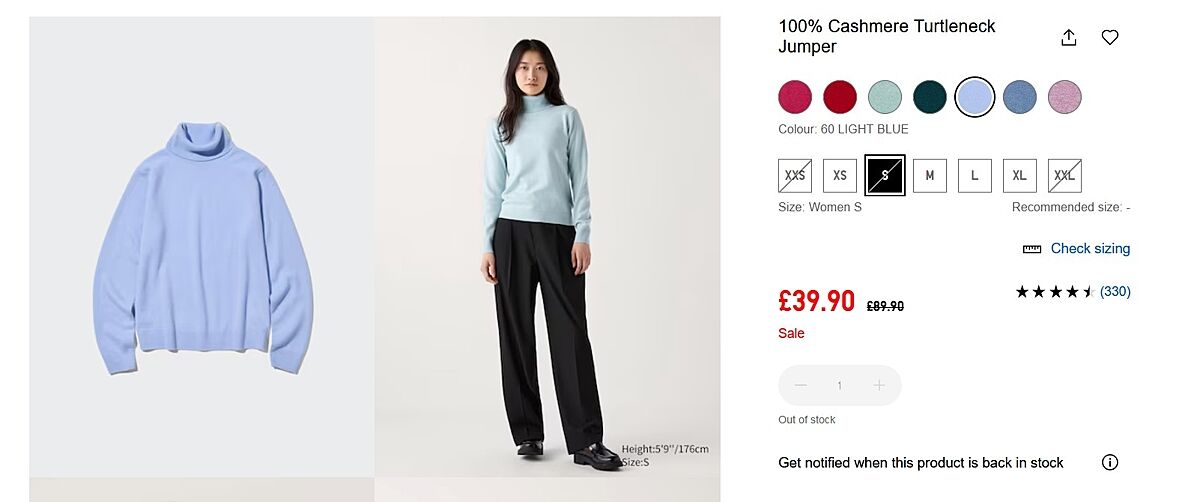Pick size XXL

tap(1065, 175)
